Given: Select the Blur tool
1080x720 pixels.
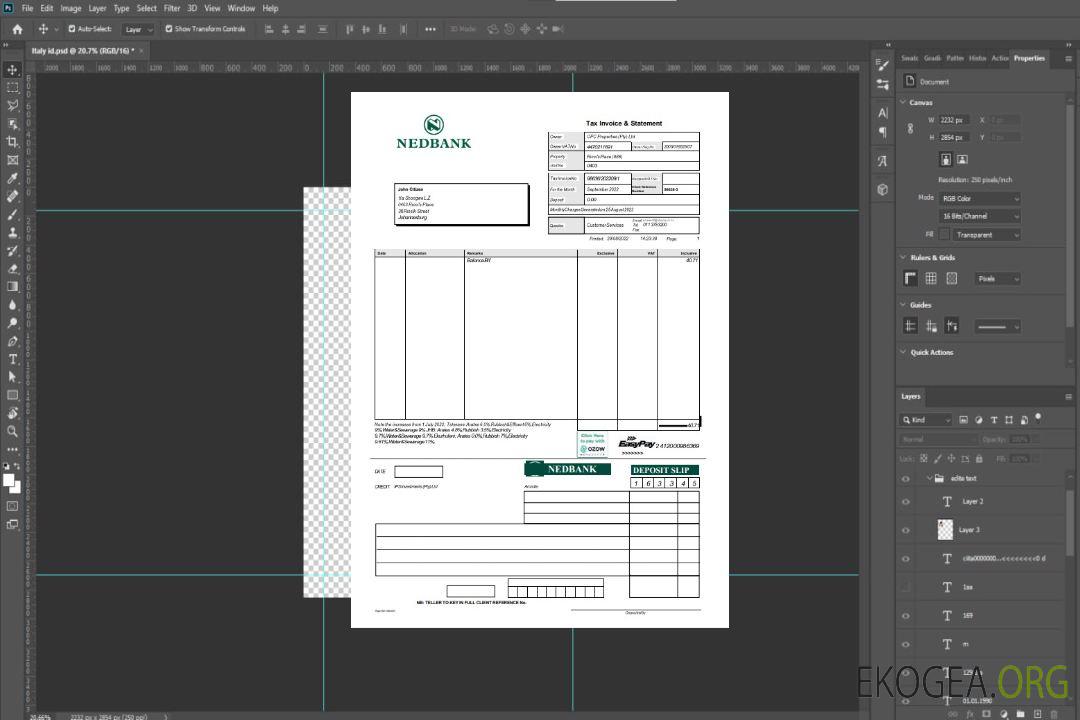Looking at the screenshot, I should (x=12, y=305).
